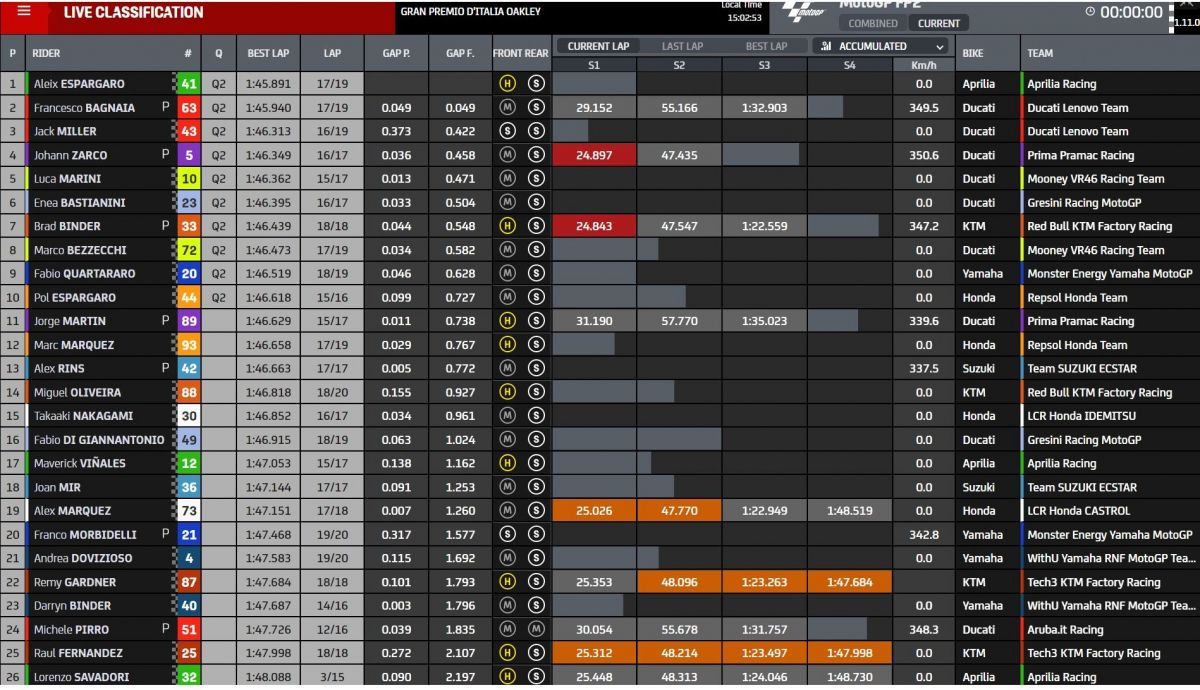Click front tyre H icon for Marc Marquez

pos(507,345)
